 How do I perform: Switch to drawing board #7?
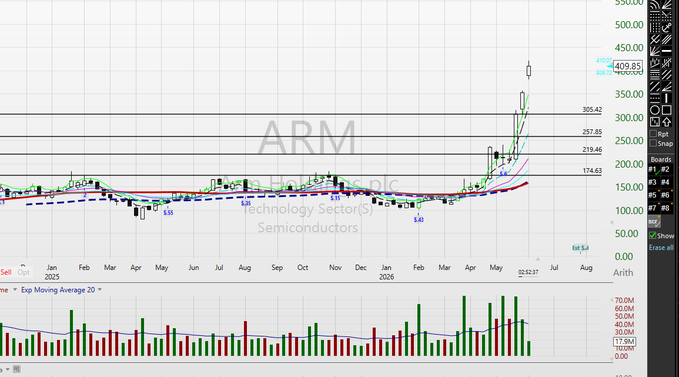pyautogui.click(x=653, y=208)
